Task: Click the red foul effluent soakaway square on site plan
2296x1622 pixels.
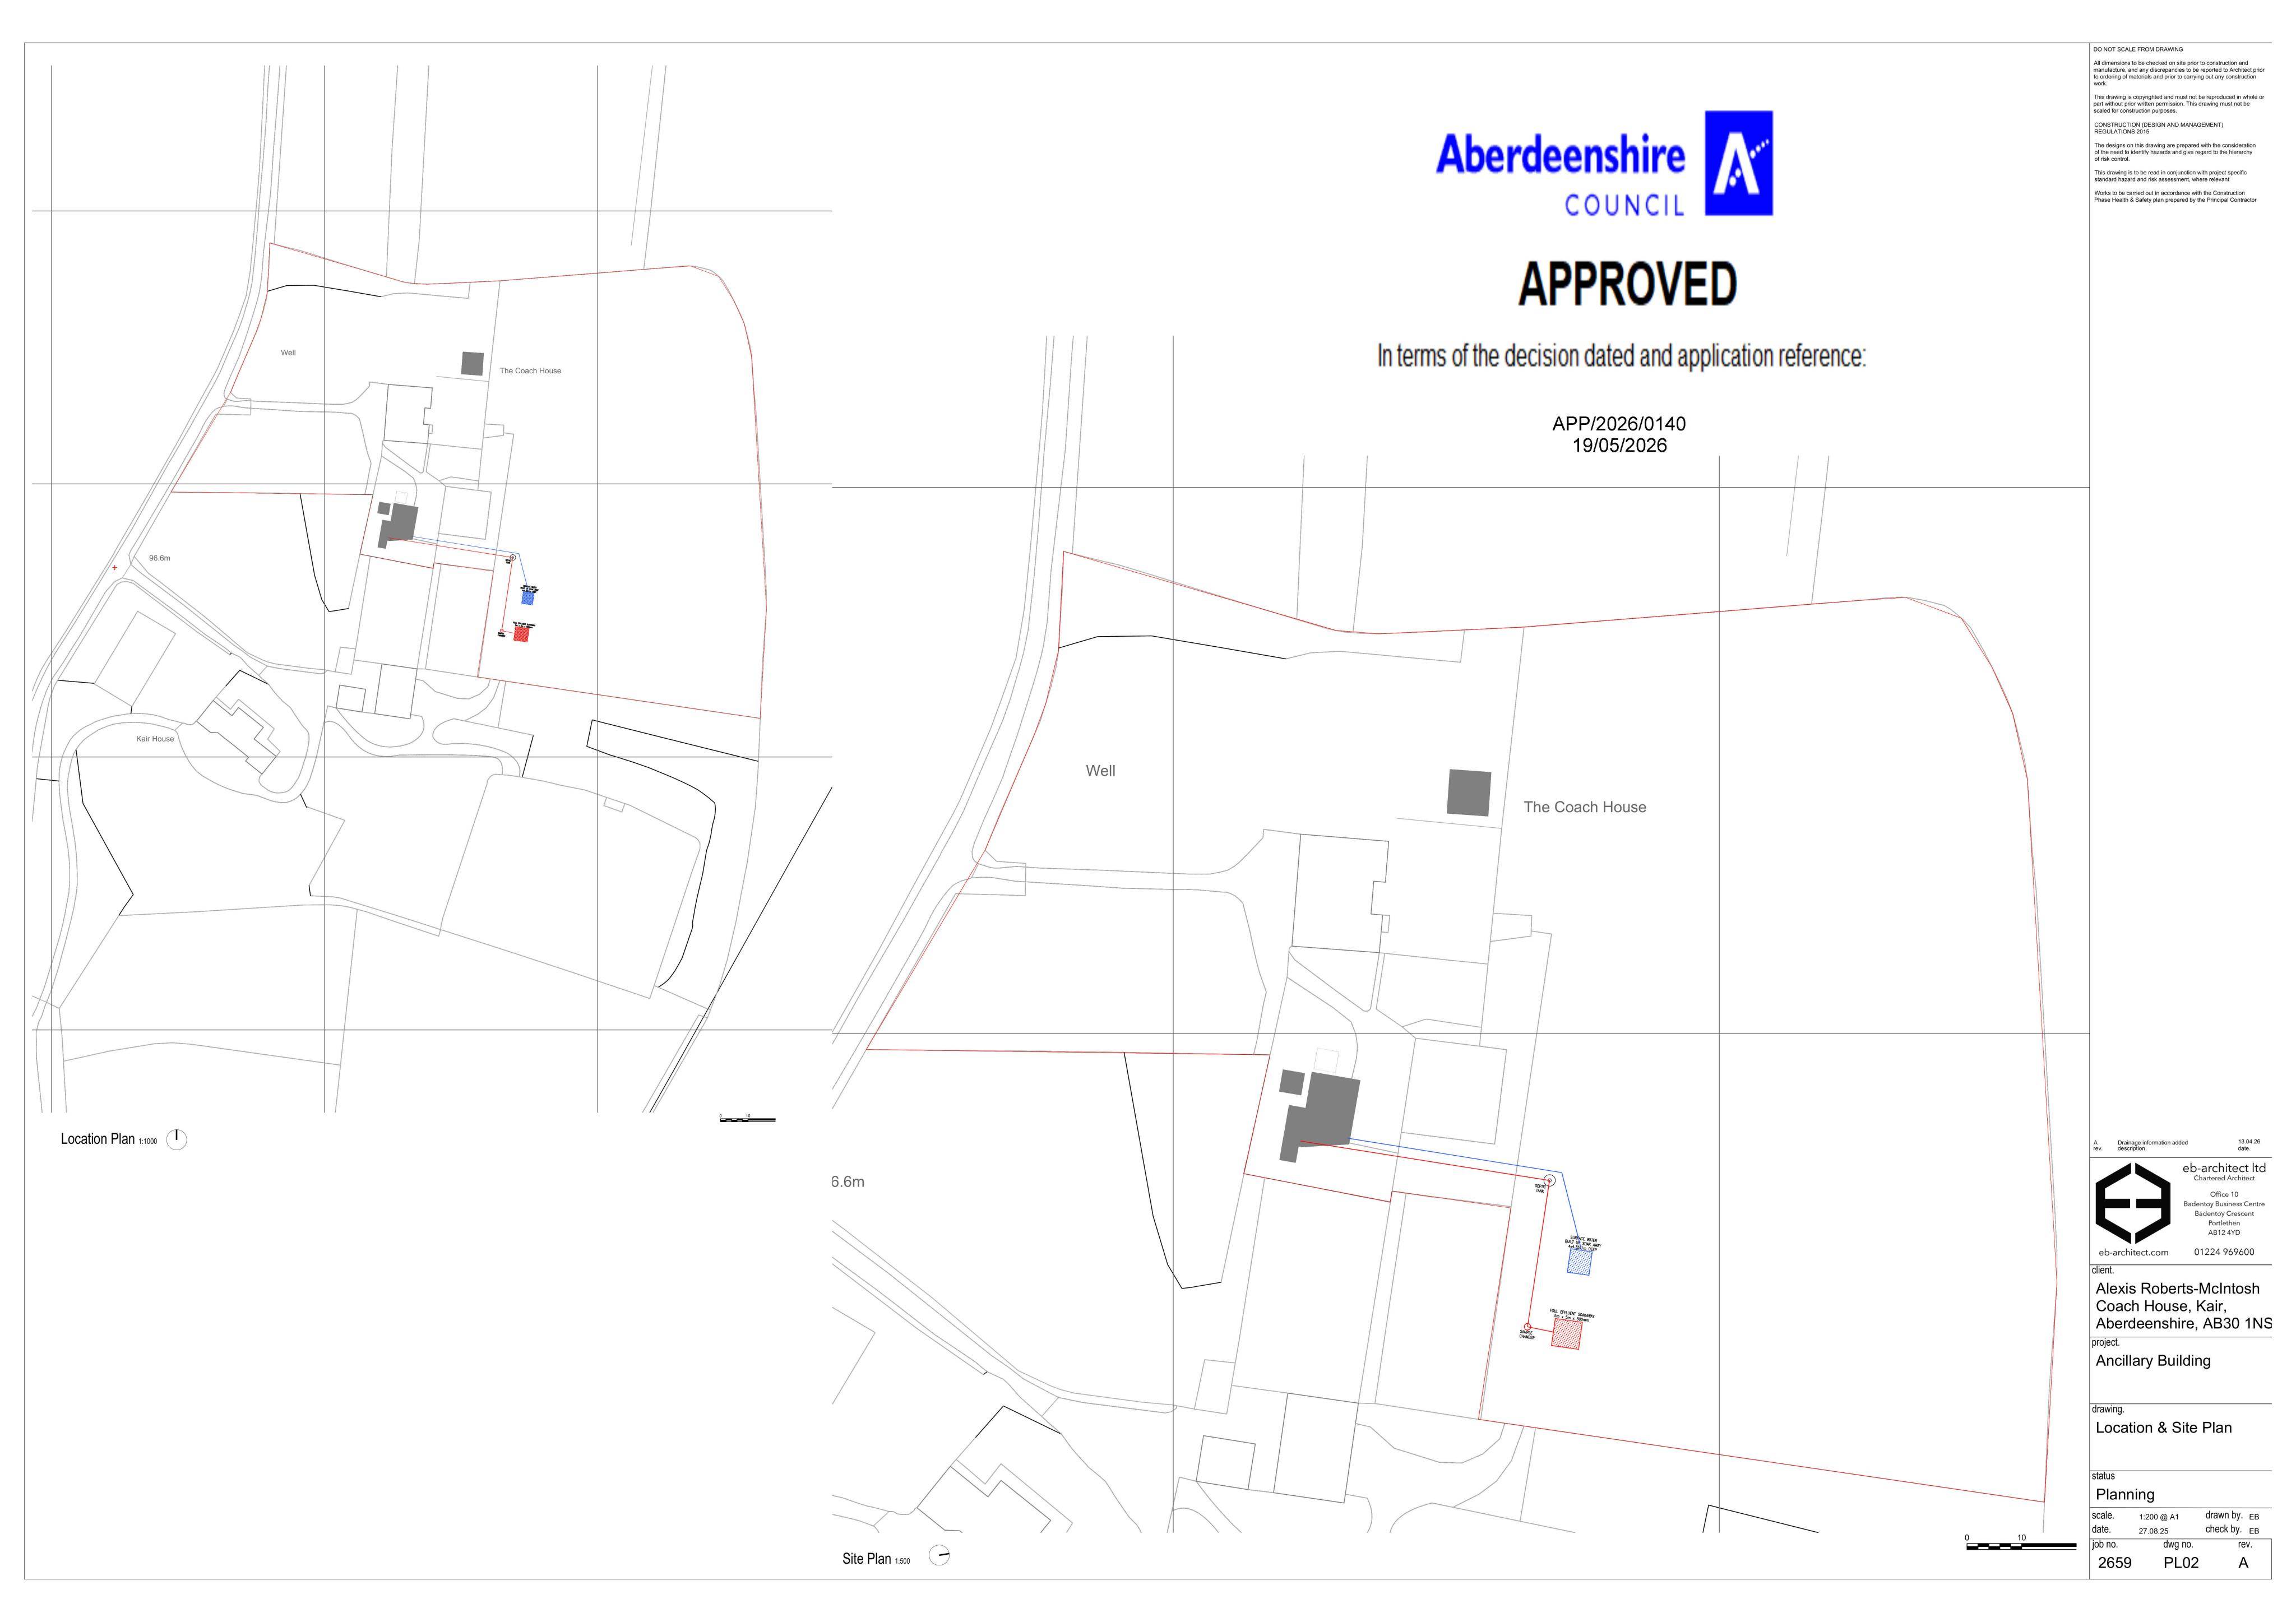Action: point(1566,1335)
